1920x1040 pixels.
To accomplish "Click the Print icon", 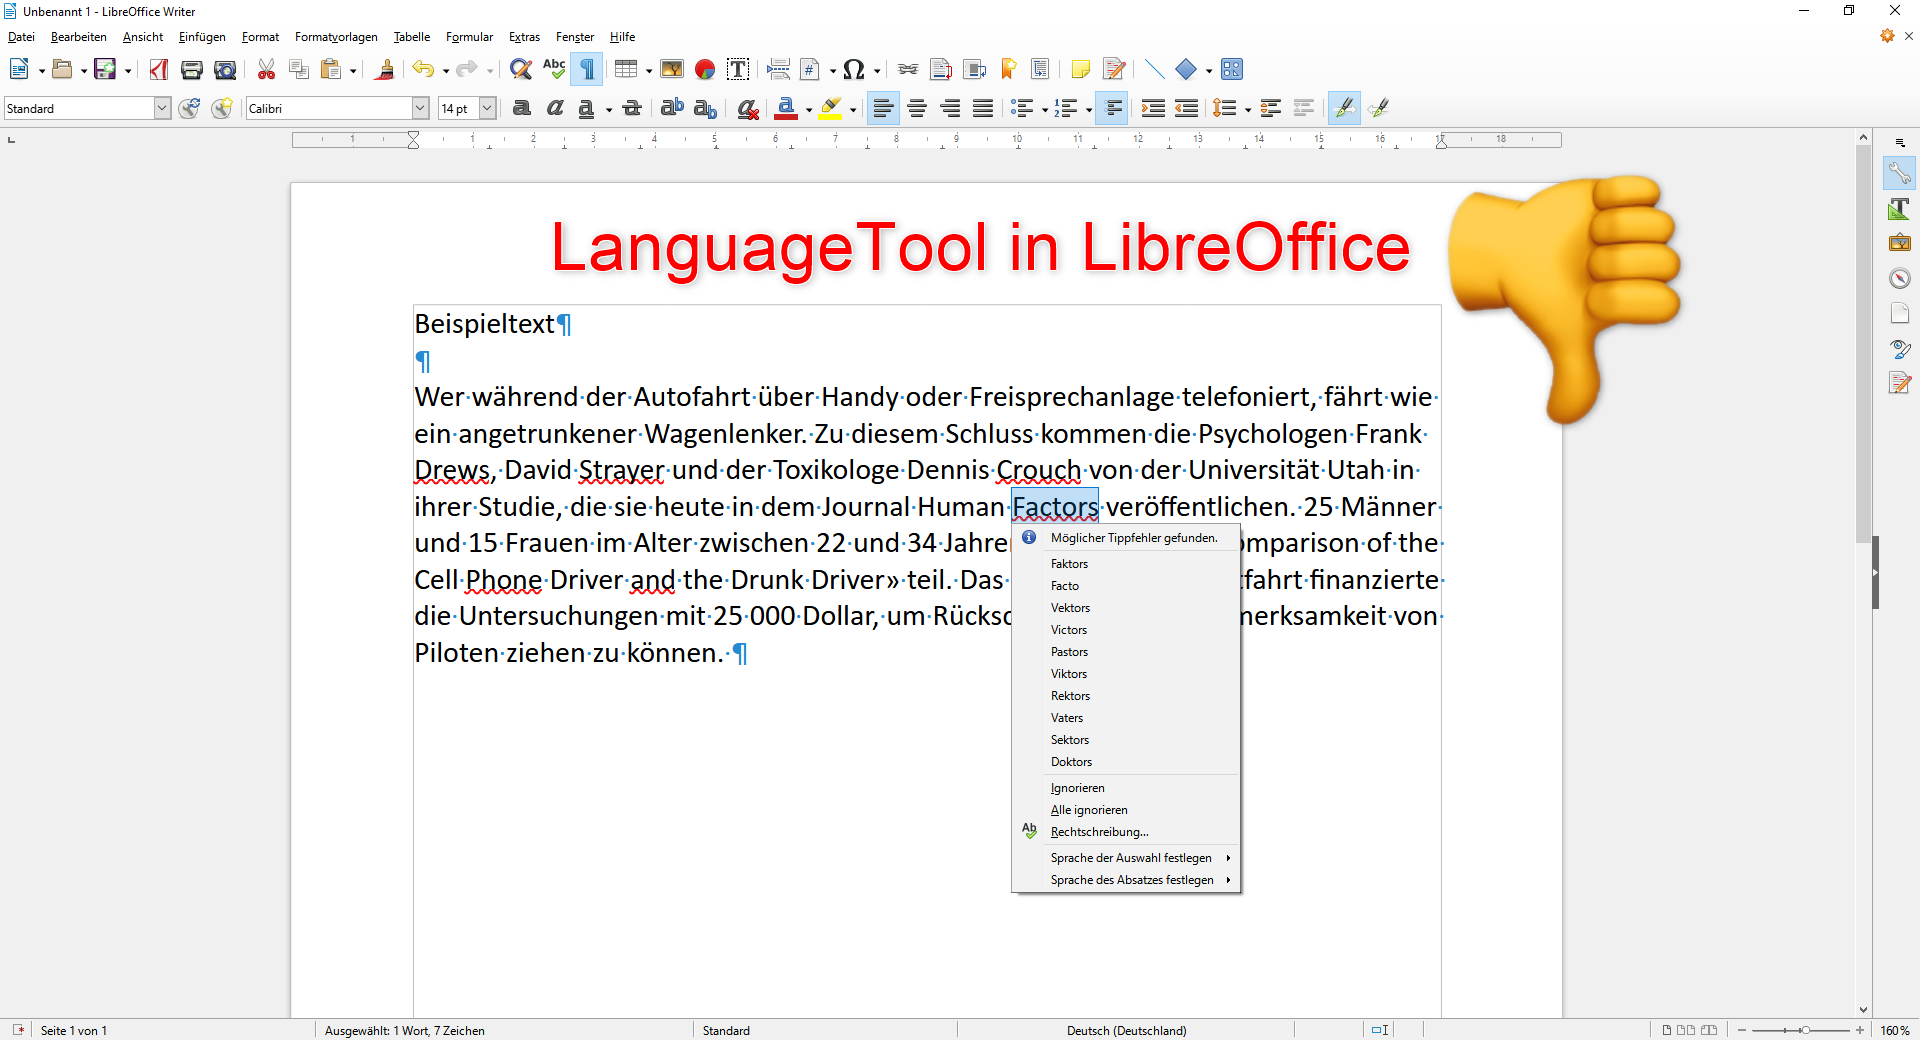I will point(192,69).
